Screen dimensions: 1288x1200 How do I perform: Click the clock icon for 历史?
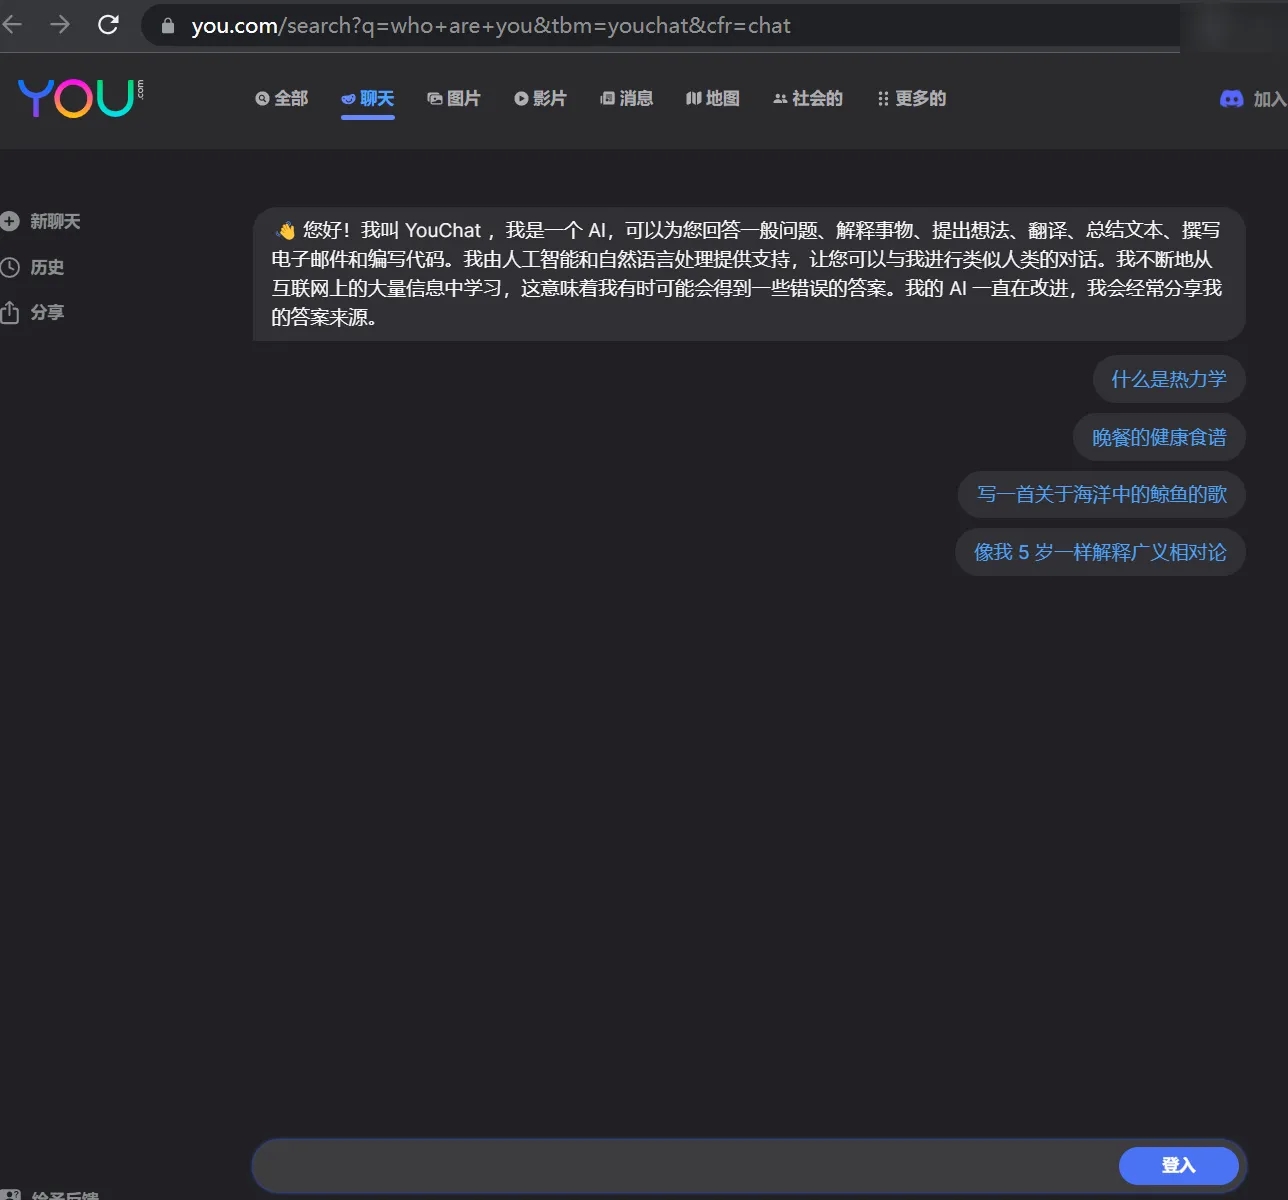click(x=10, y=267)
